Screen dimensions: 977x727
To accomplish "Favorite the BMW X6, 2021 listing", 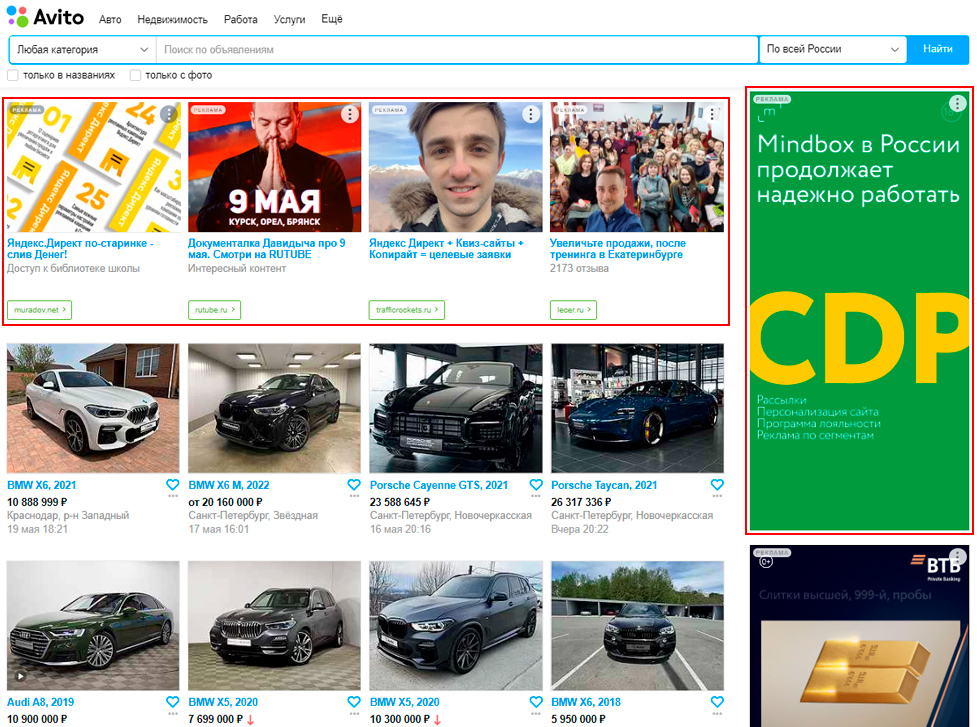I will pos(173,485).
